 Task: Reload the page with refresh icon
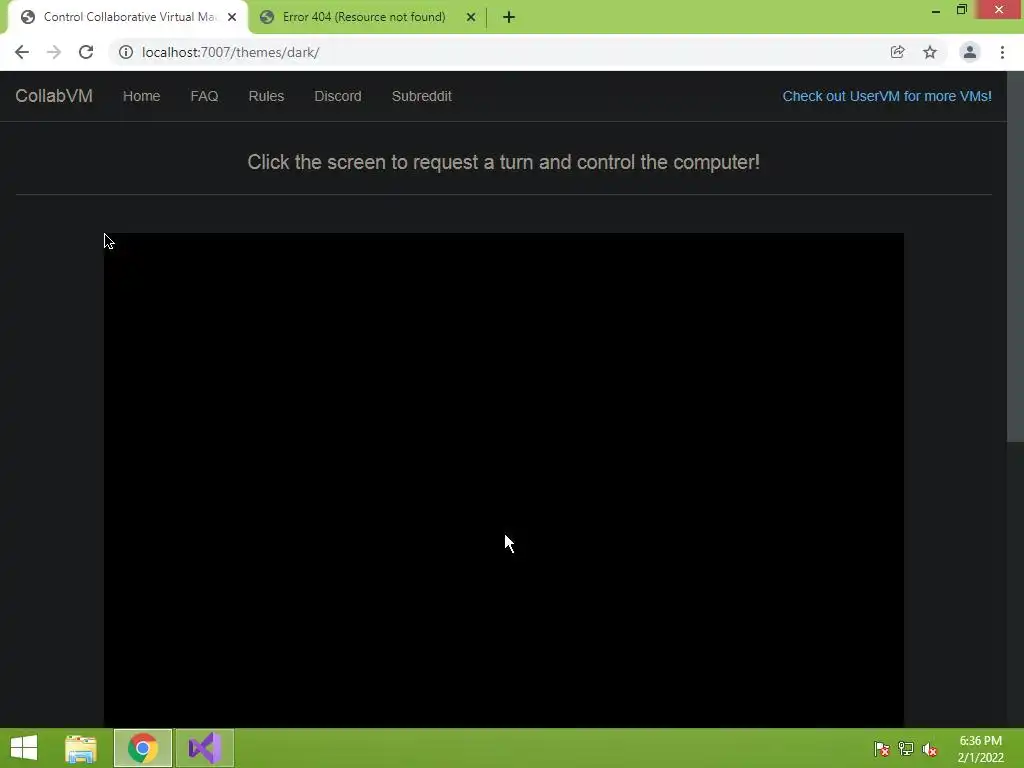86,52
